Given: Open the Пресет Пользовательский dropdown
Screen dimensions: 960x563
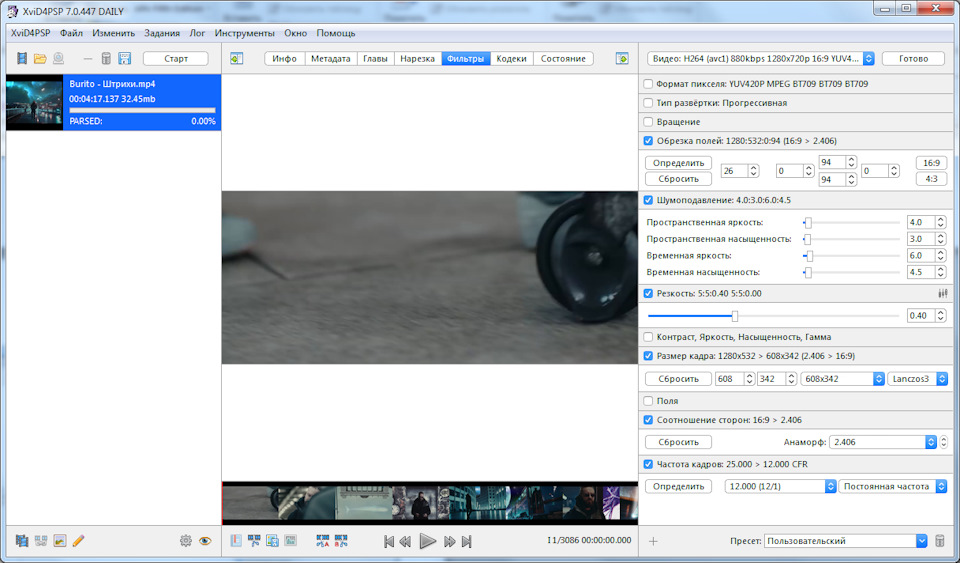Looking at the screenshot, I should pos(845,541).
